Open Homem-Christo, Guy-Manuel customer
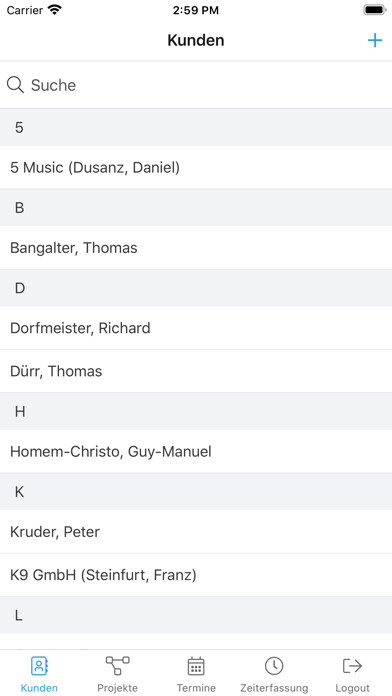 196,451
